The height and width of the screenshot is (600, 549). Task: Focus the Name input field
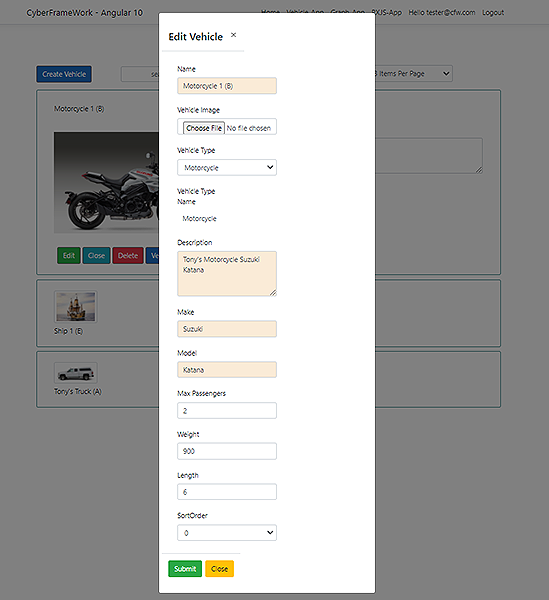(x=227, y=86)
